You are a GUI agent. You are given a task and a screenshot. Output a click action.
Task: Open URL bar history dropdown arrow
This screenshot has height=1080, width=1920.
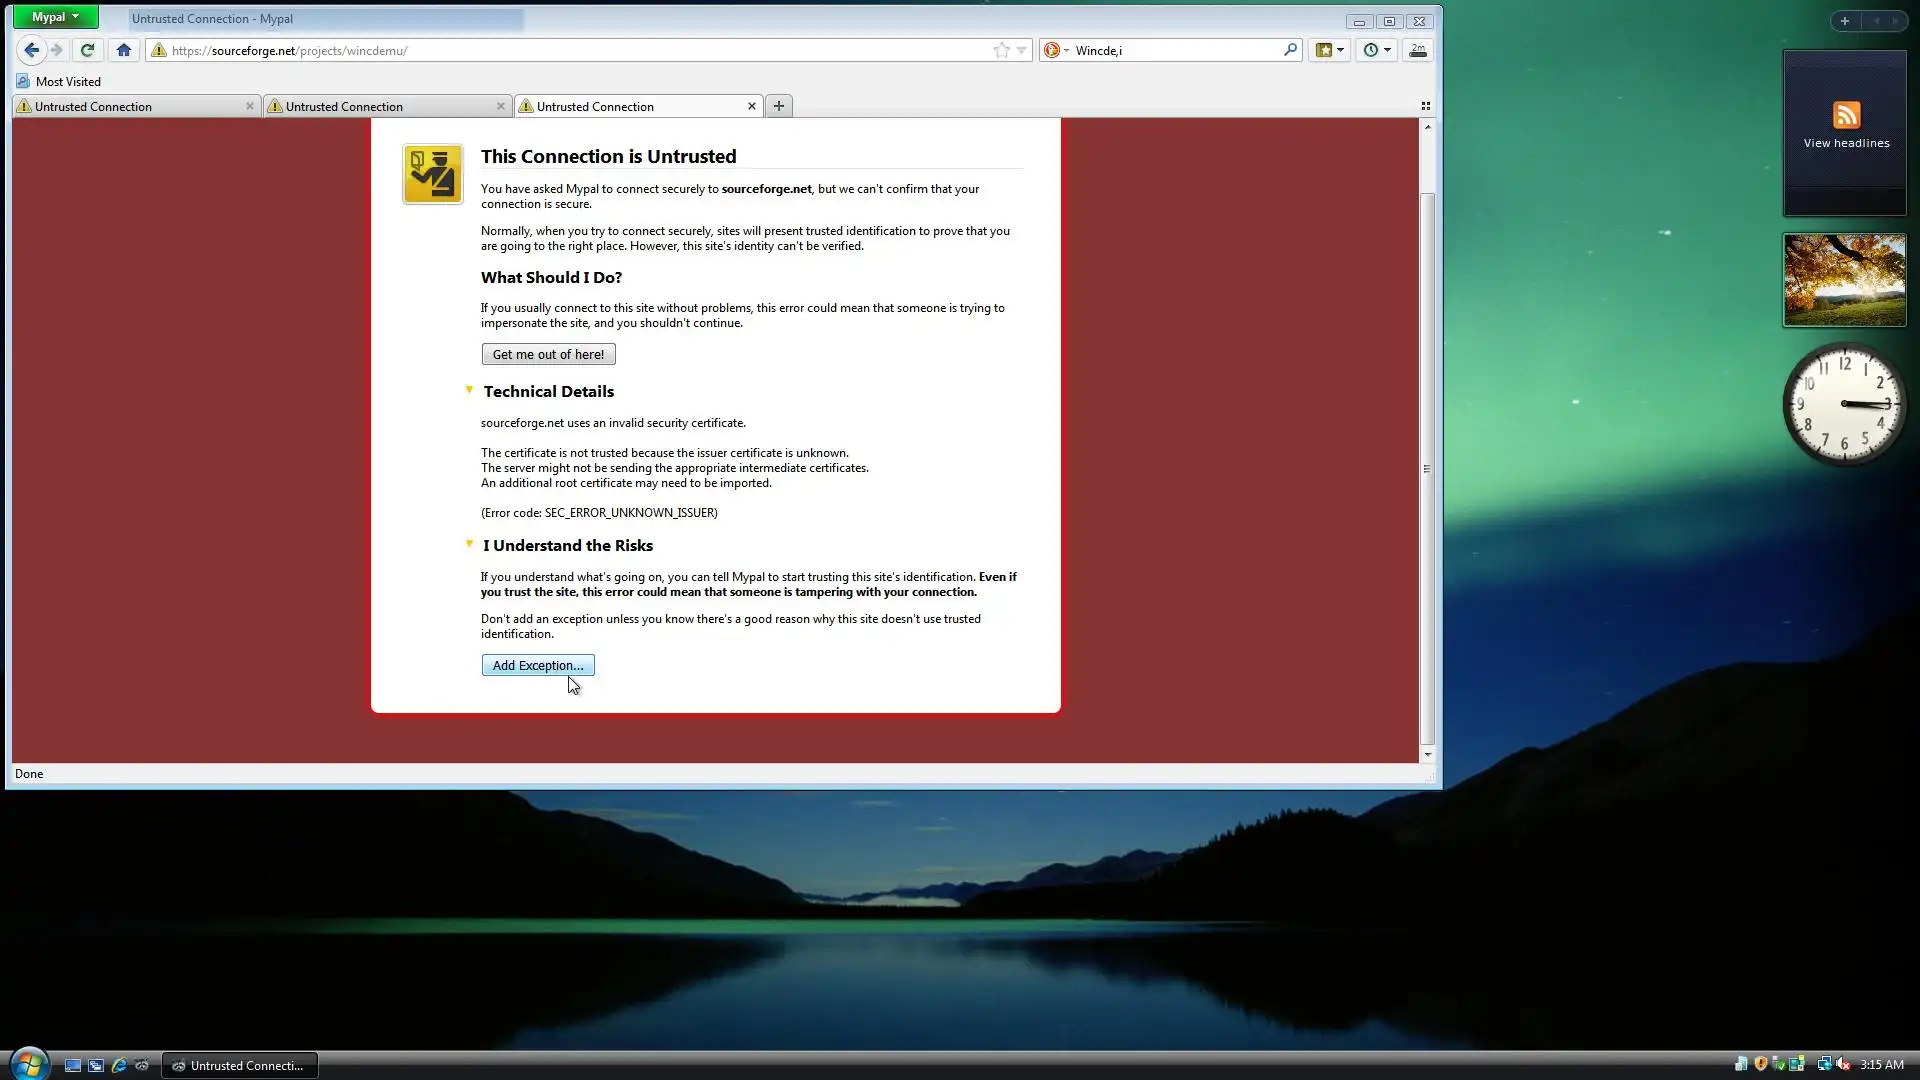[x=1021, y=50]
